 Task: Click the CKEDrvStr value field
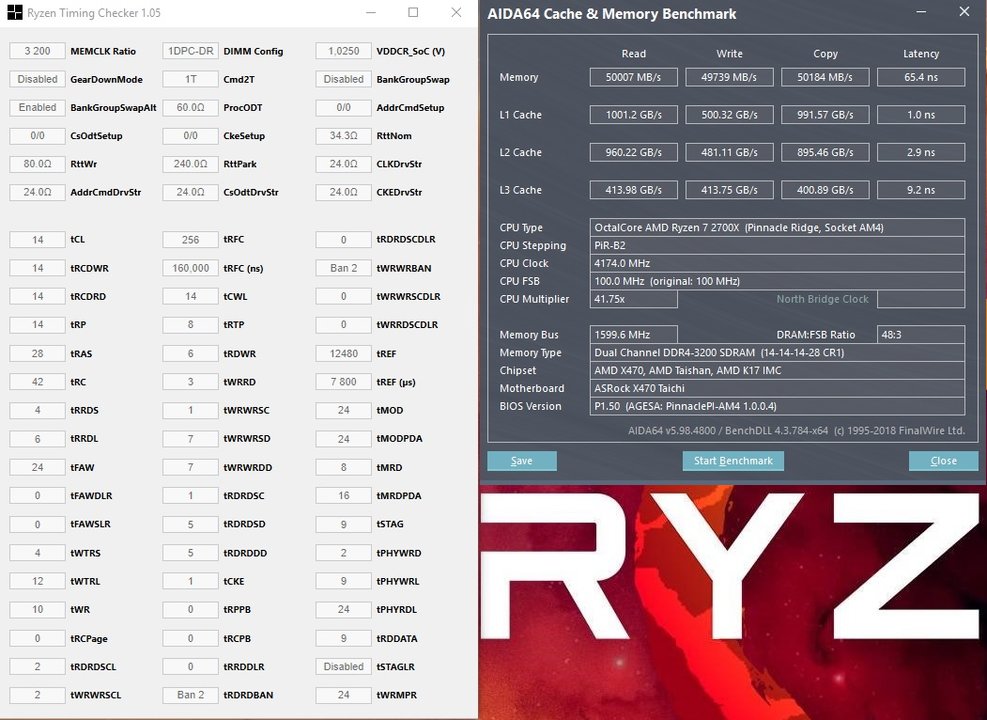point(343,193)
